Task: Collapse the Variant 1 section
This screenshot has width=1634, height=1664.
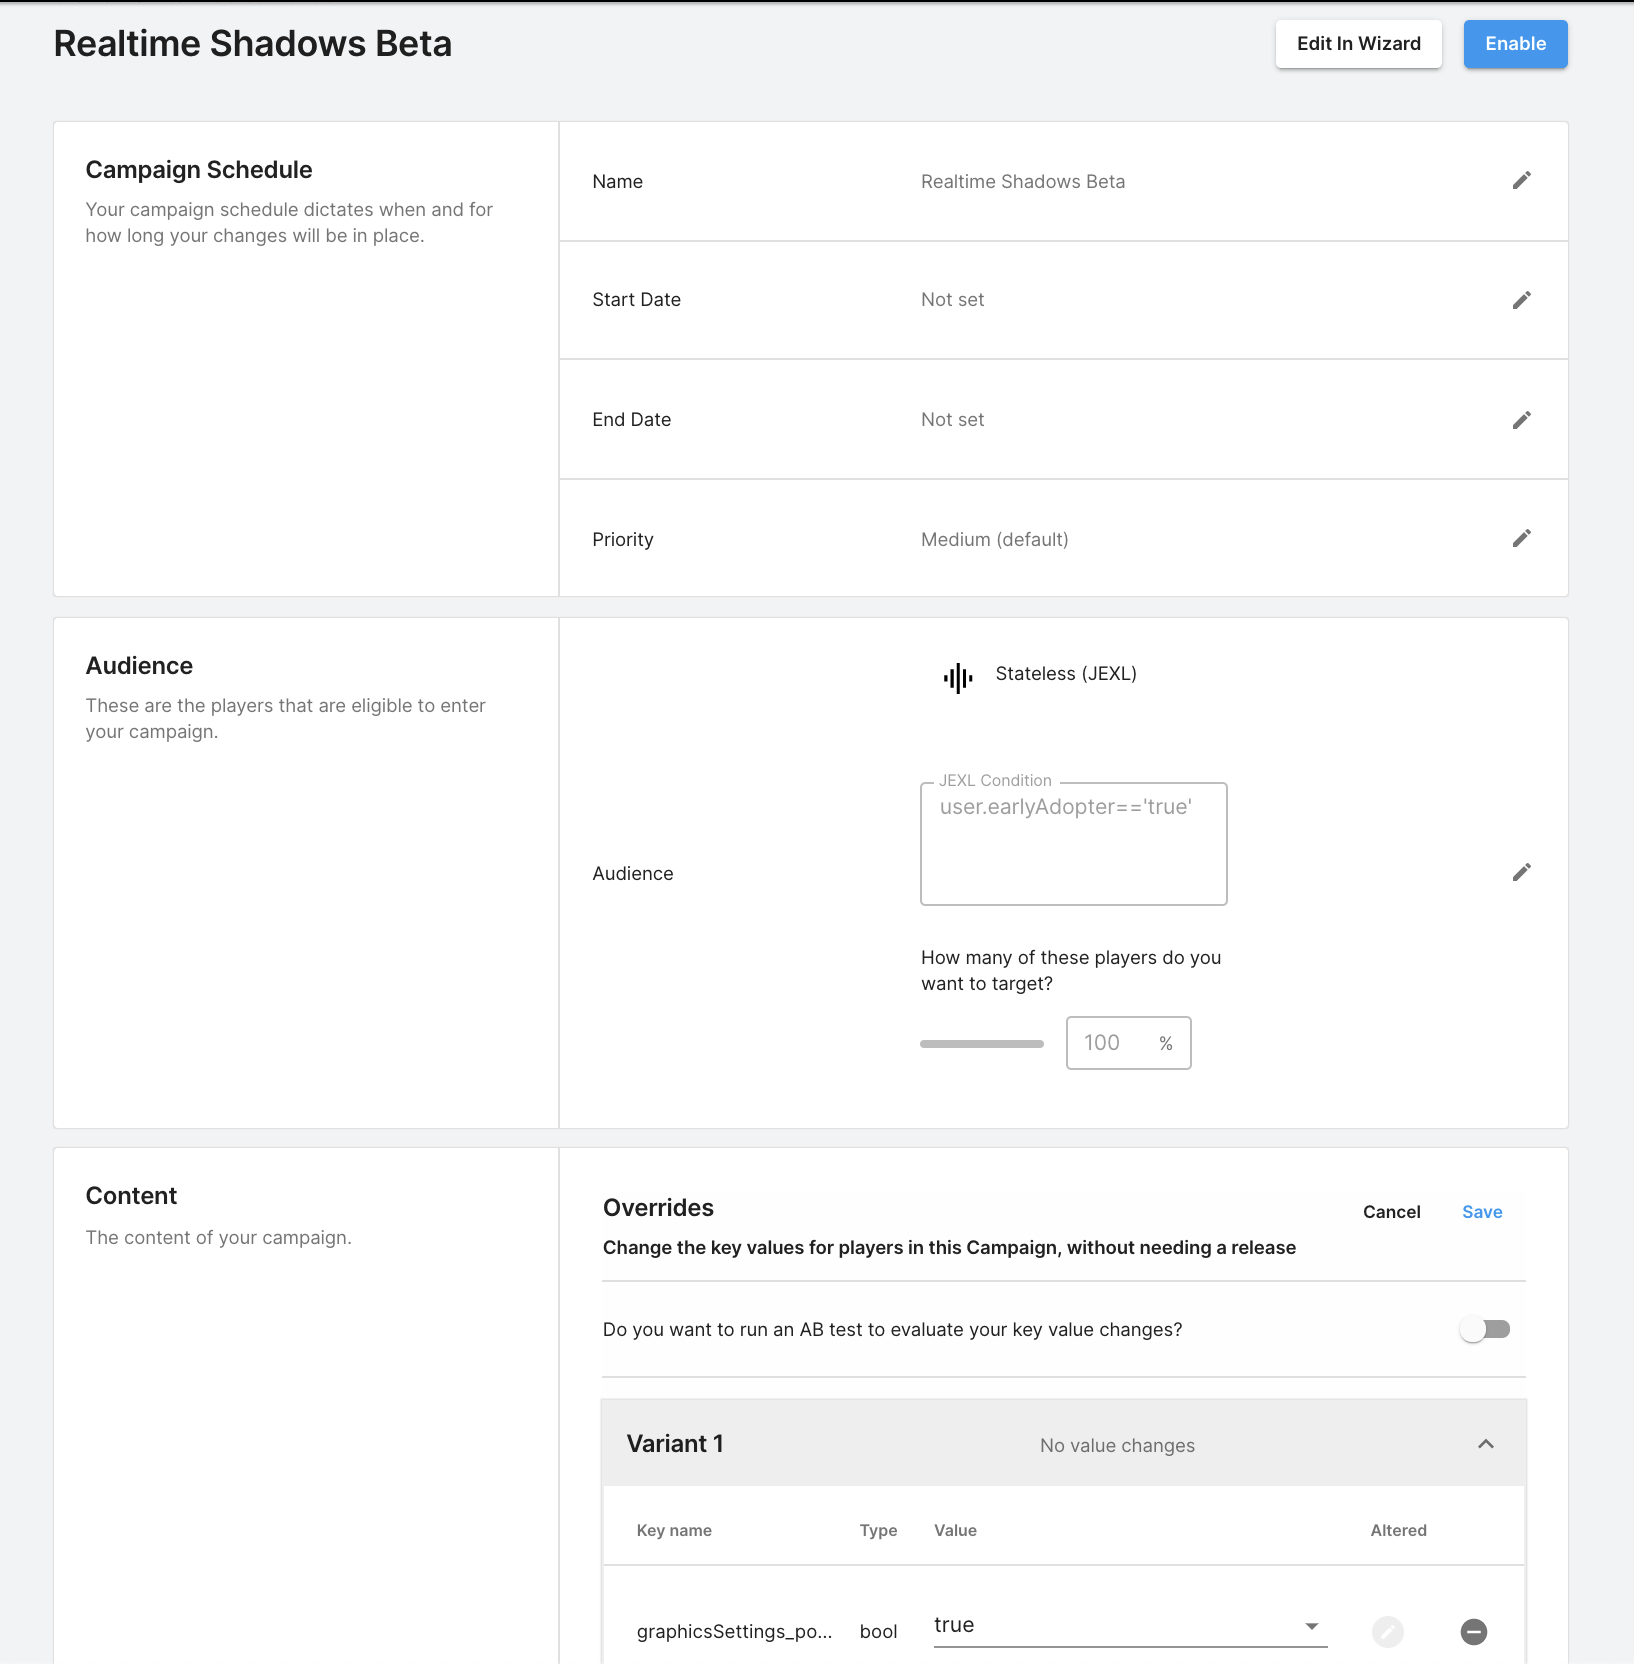Action: (1486, 1443)
